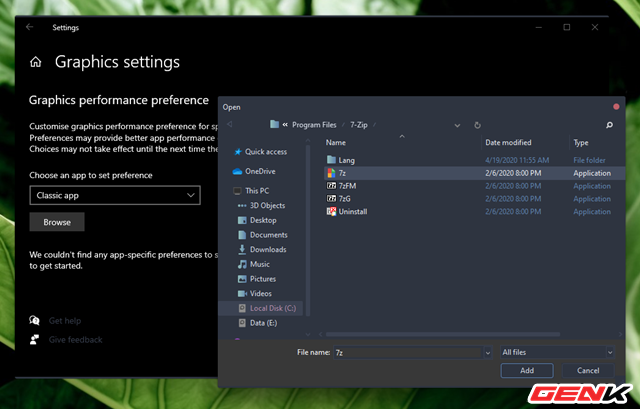
Task: Click the search magnifier icon in the Open dialog
Action: [609, 125]
